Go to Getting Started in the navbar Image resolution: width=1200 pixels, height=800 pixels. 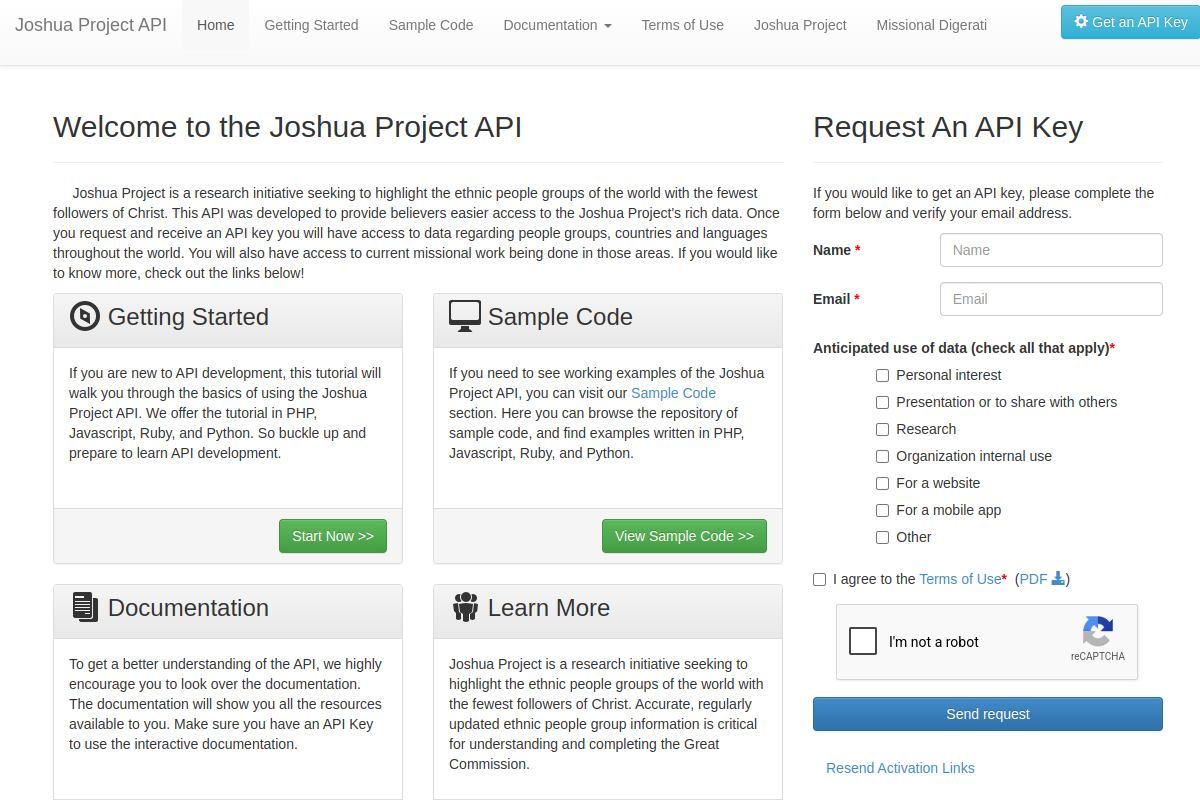(x=311, y=25)
